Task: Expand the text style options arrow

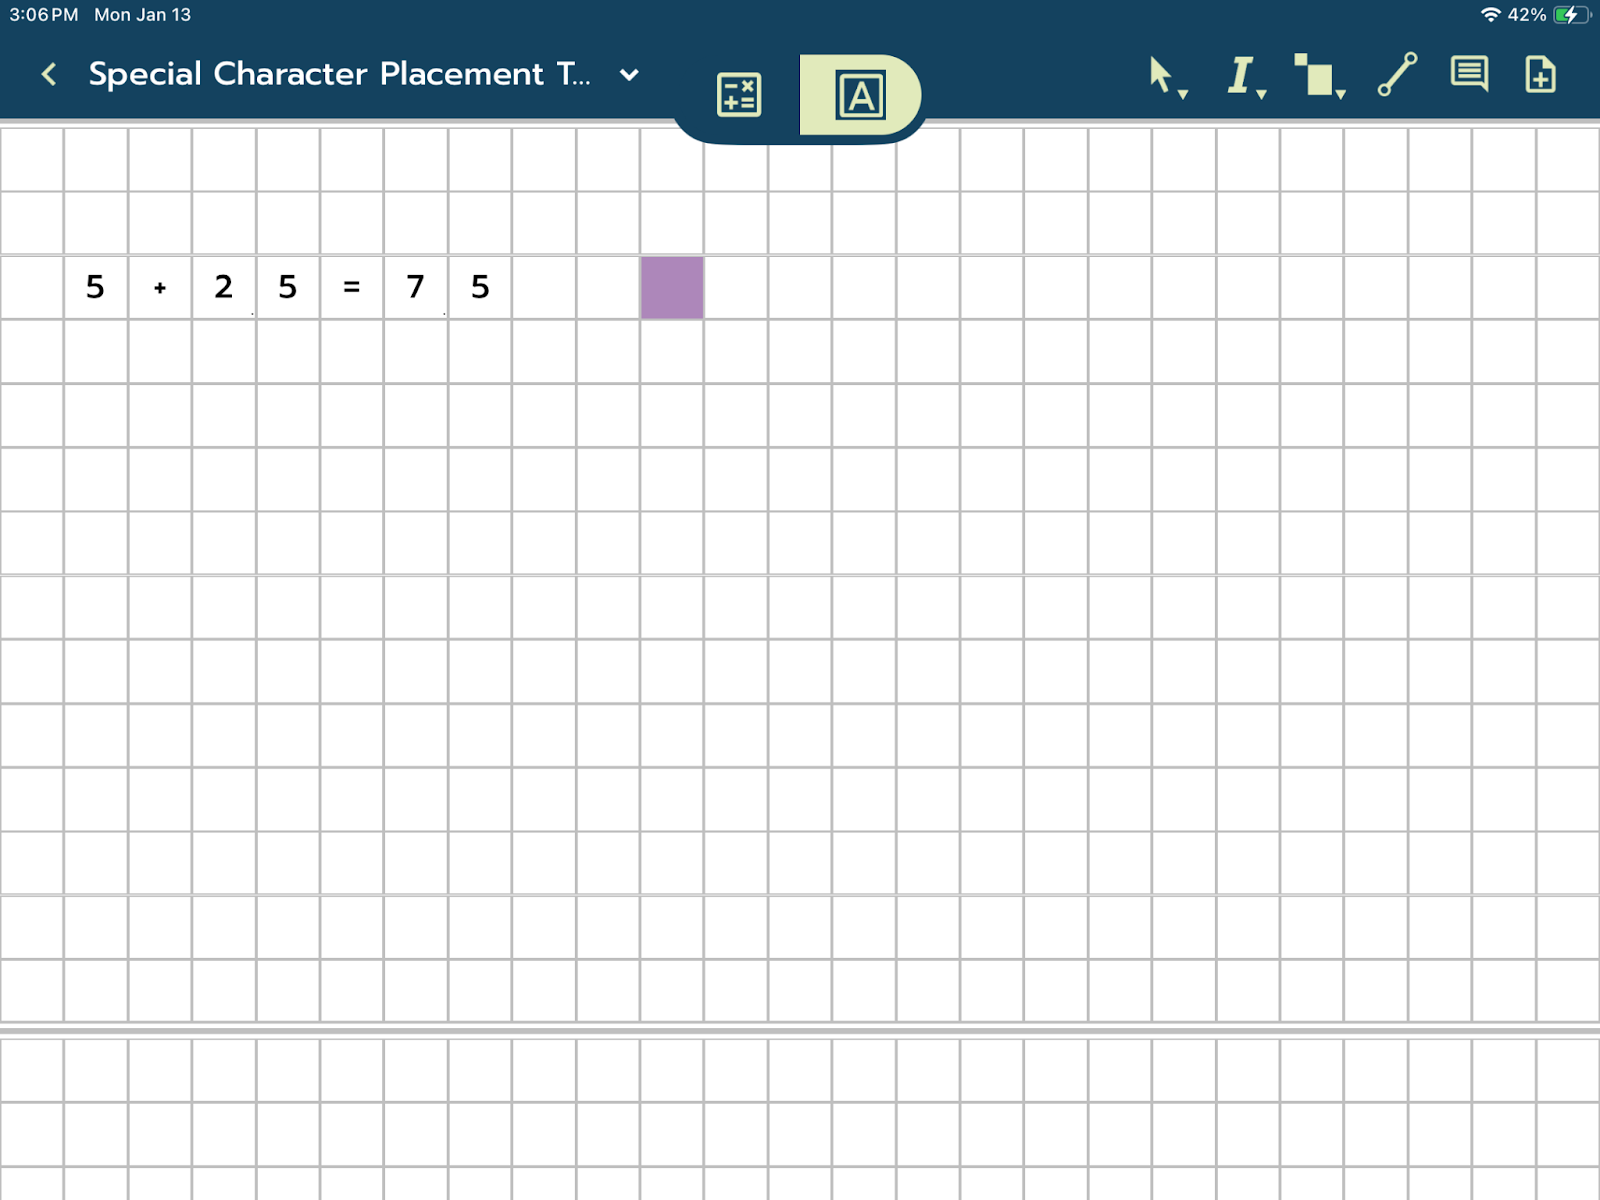Action: coord(1262,94)
